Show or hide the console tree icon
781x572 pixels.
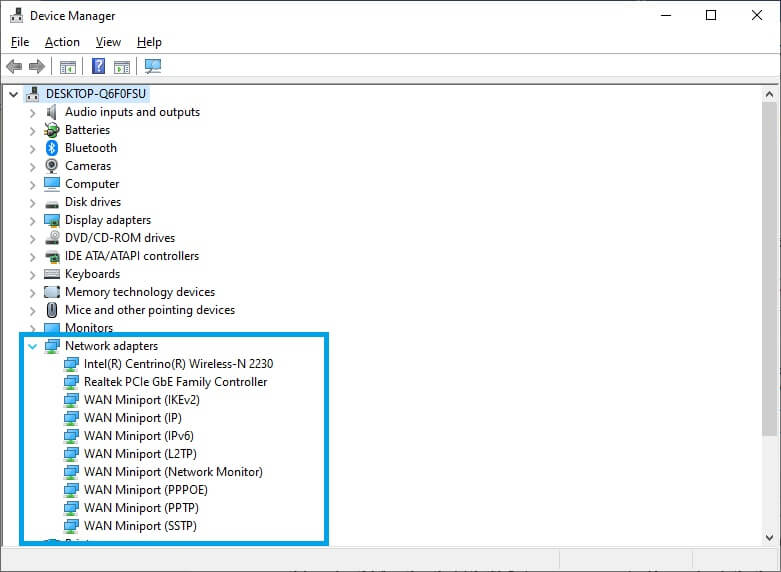coord(67,66)
